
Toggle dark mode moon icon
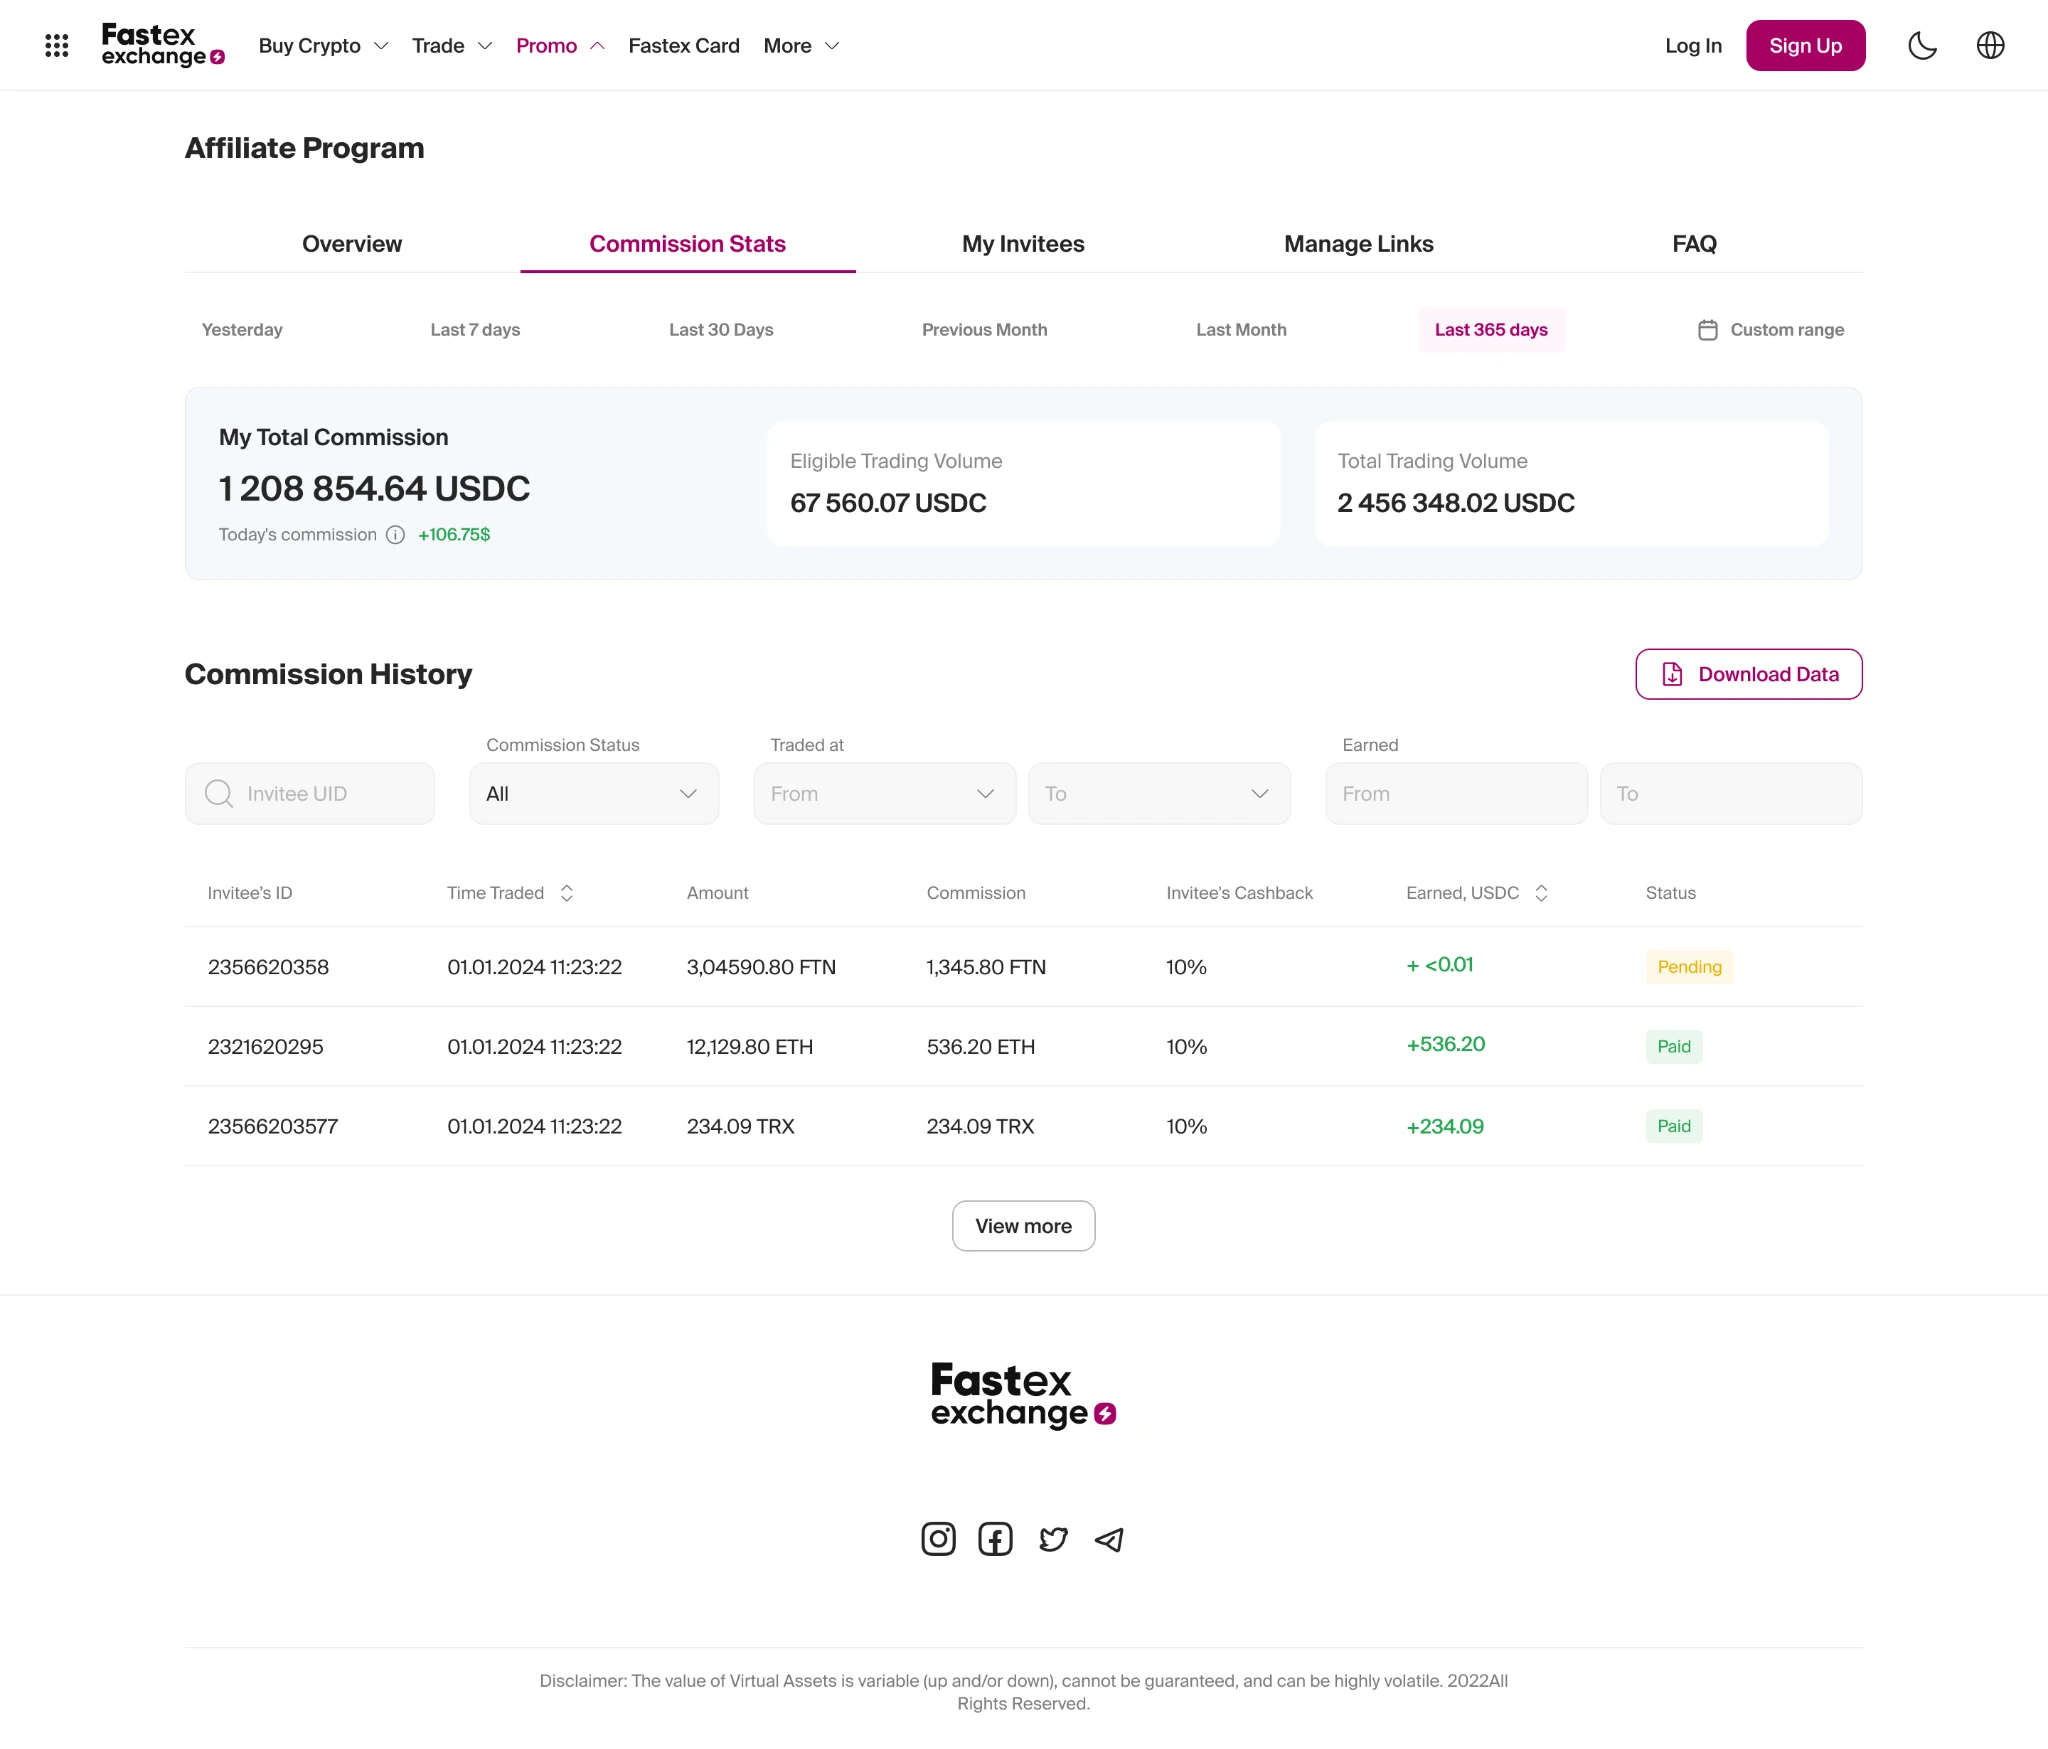pyautogui.click(x=1922, y=45)
